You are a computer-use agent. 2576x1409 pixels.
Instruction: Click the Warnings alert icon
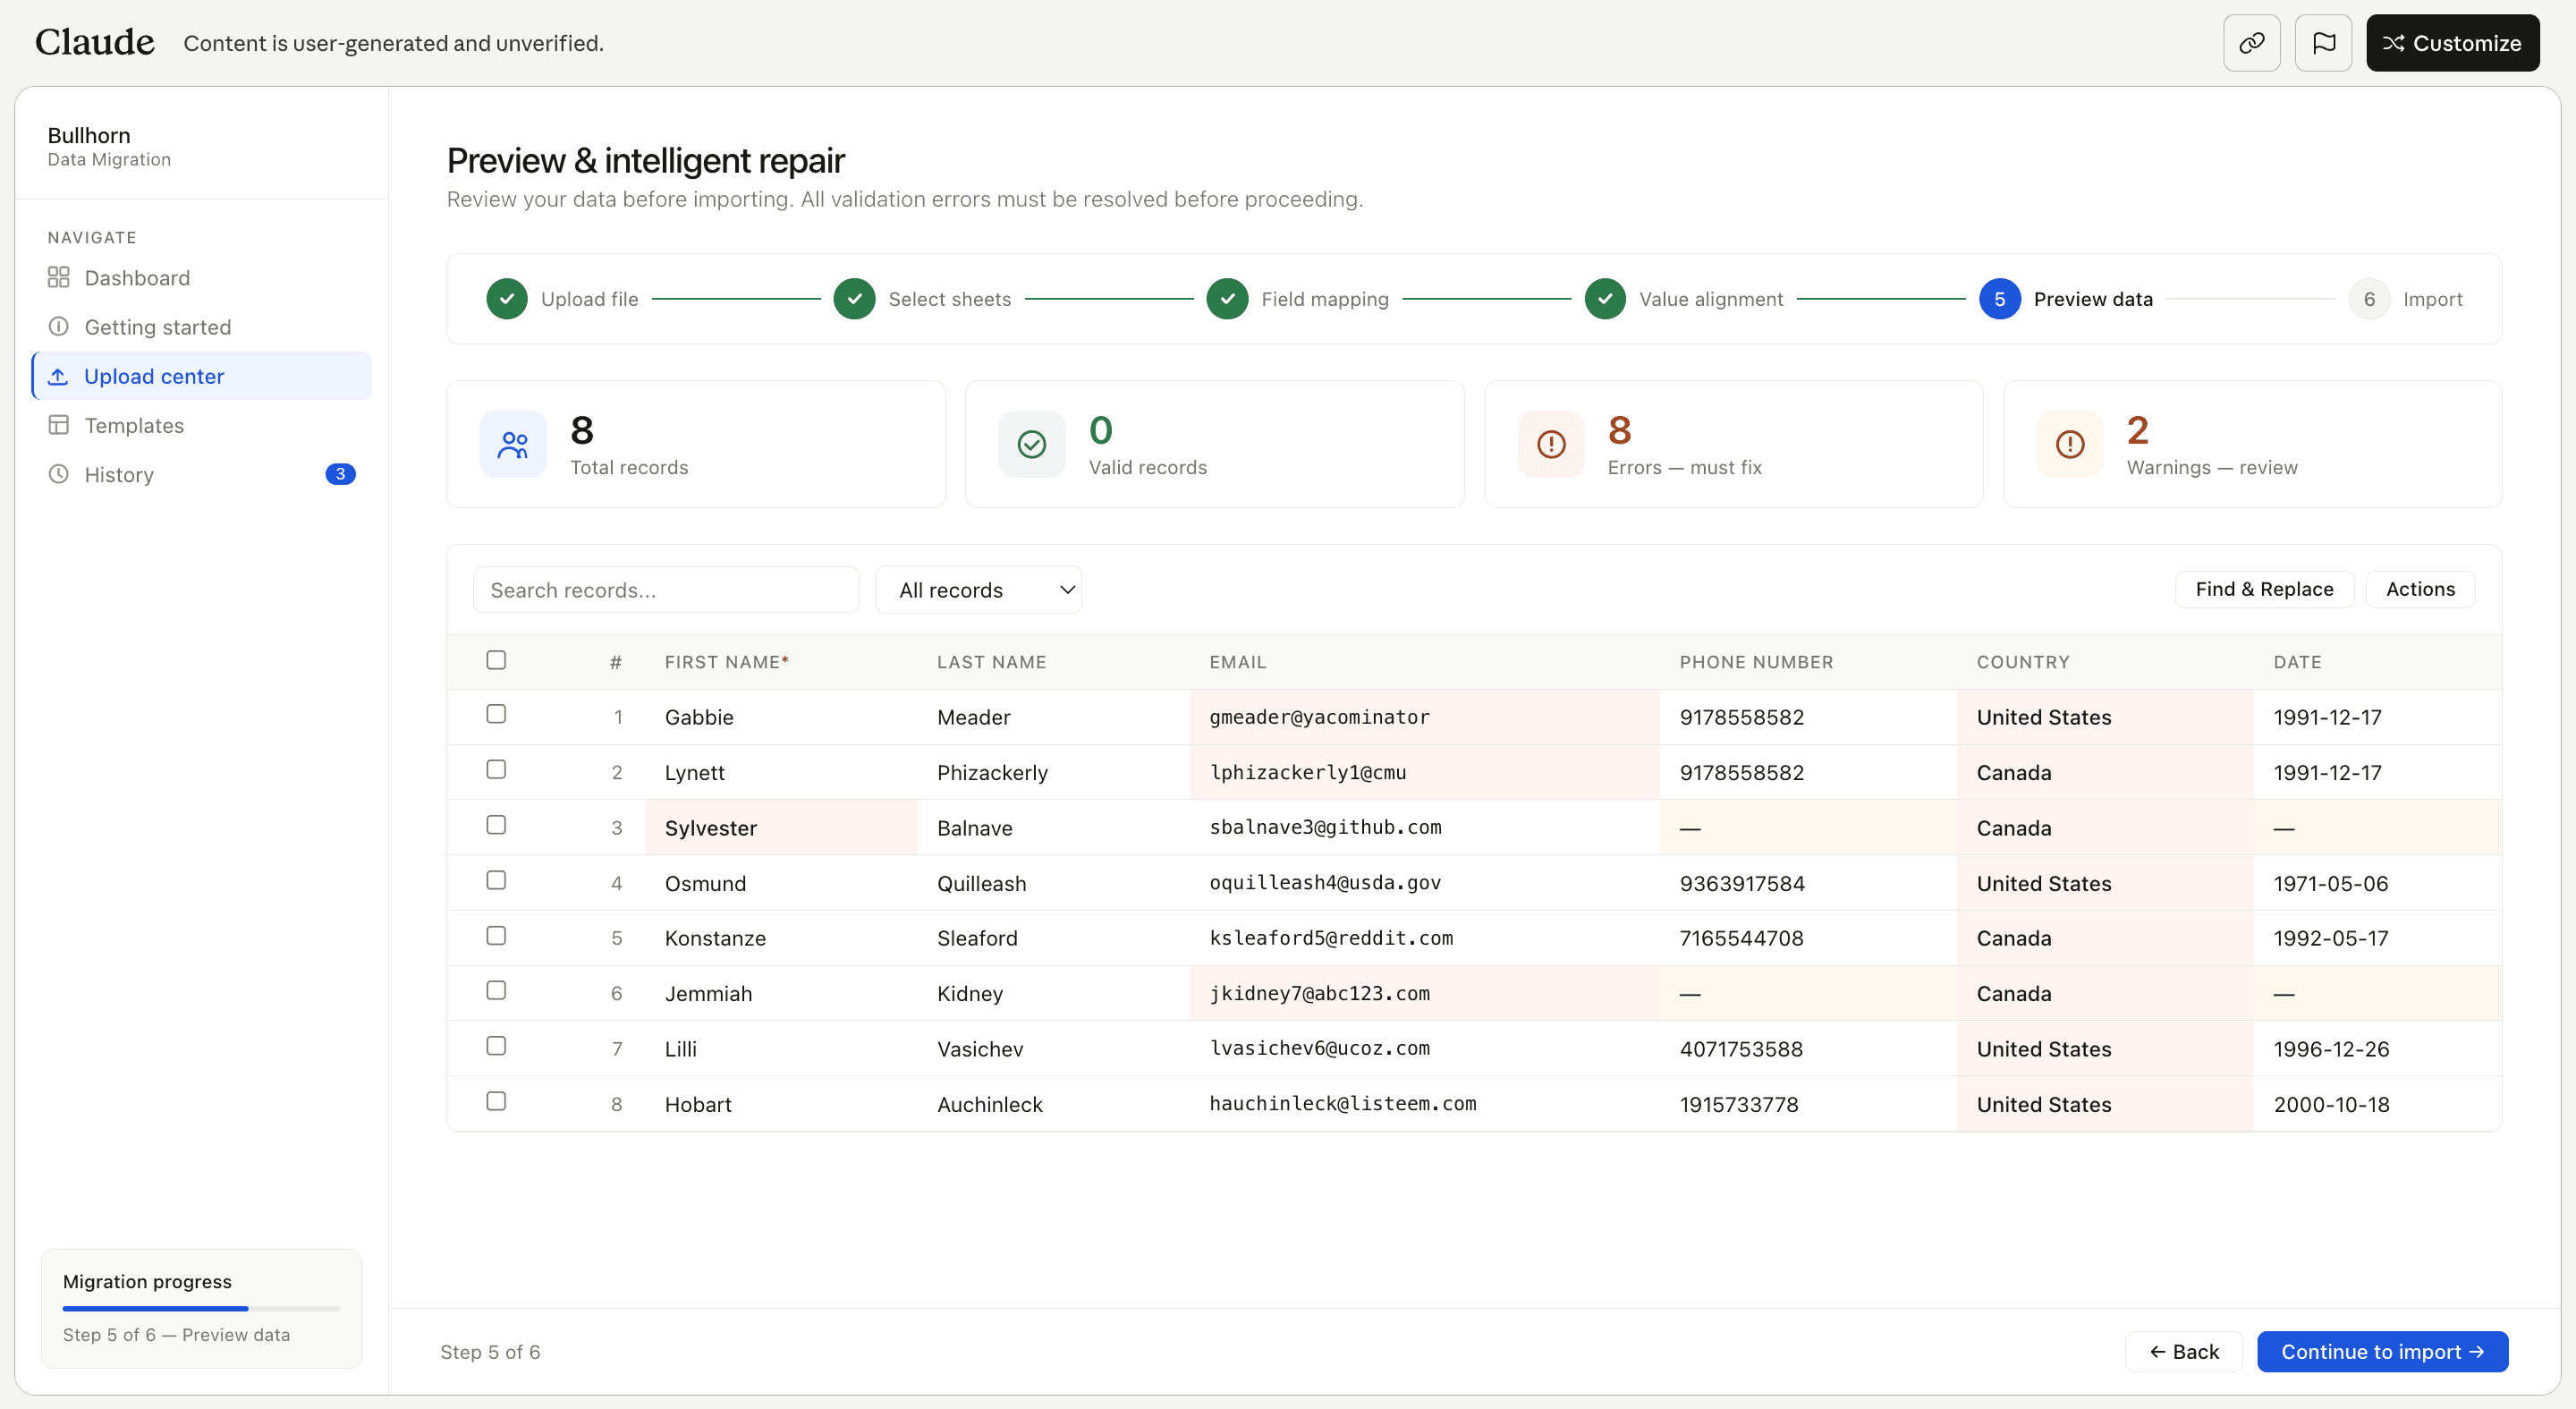[2070, 444]
